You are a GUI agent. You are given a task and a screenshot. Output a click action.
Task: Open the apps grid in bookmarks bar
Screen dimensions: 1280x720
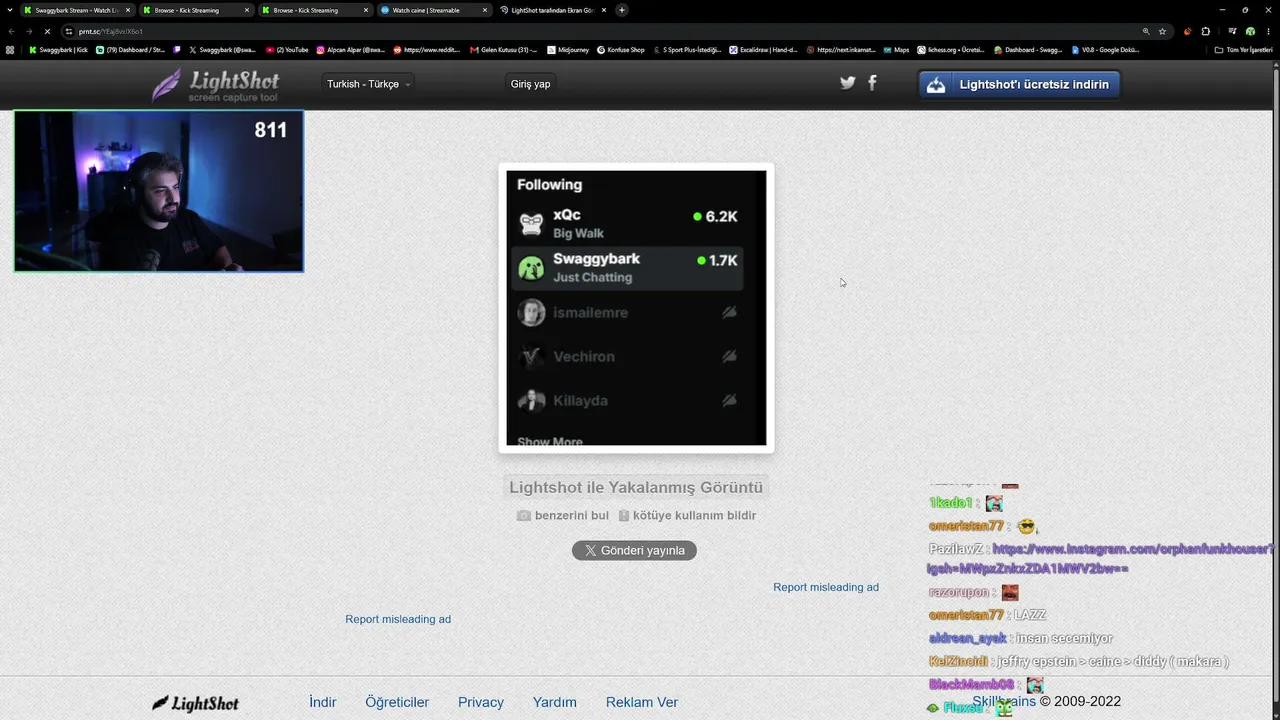[x=10, y=50]
